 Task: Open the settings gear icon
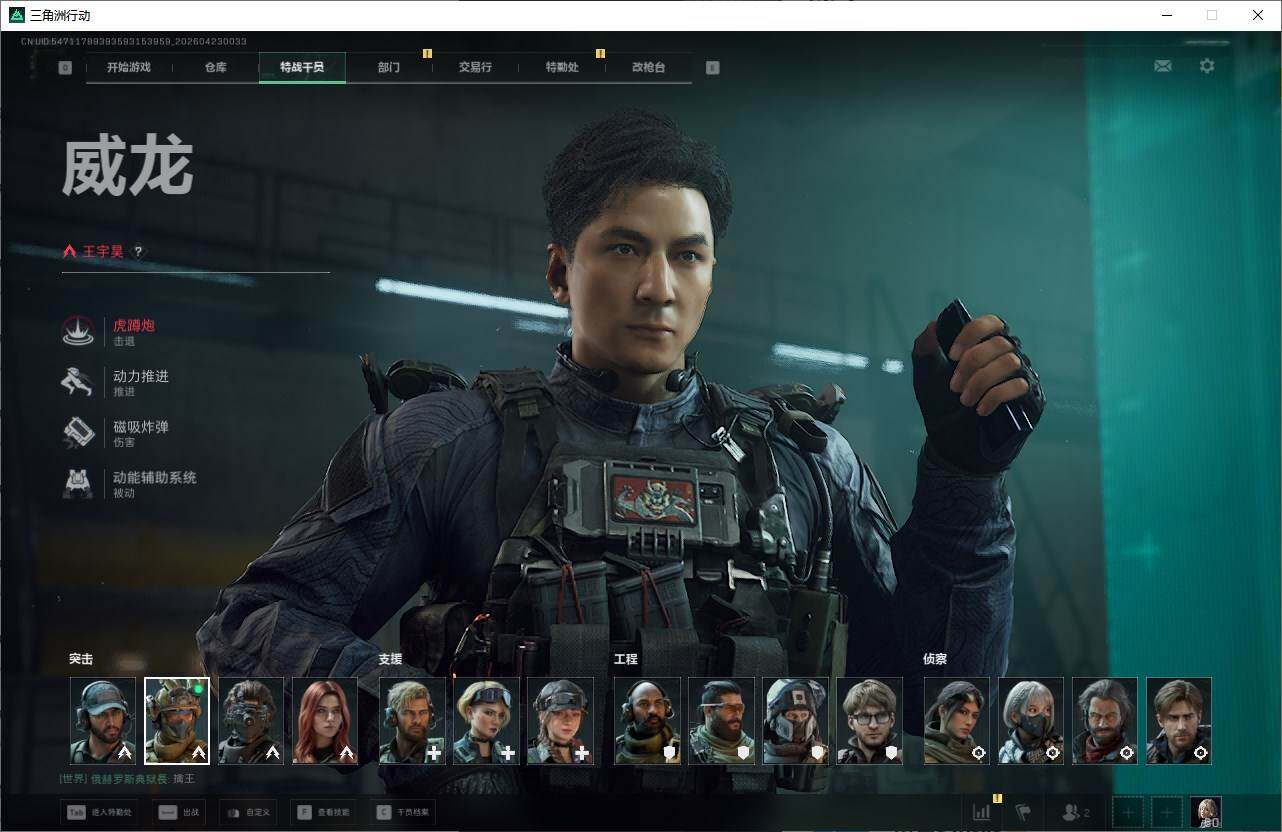pos(1207,66)
